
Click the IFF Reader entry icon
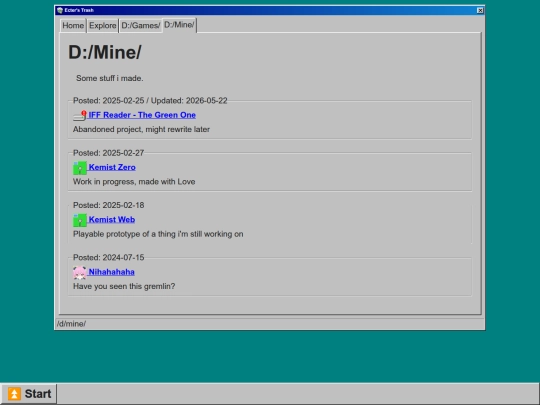point(80,115)
